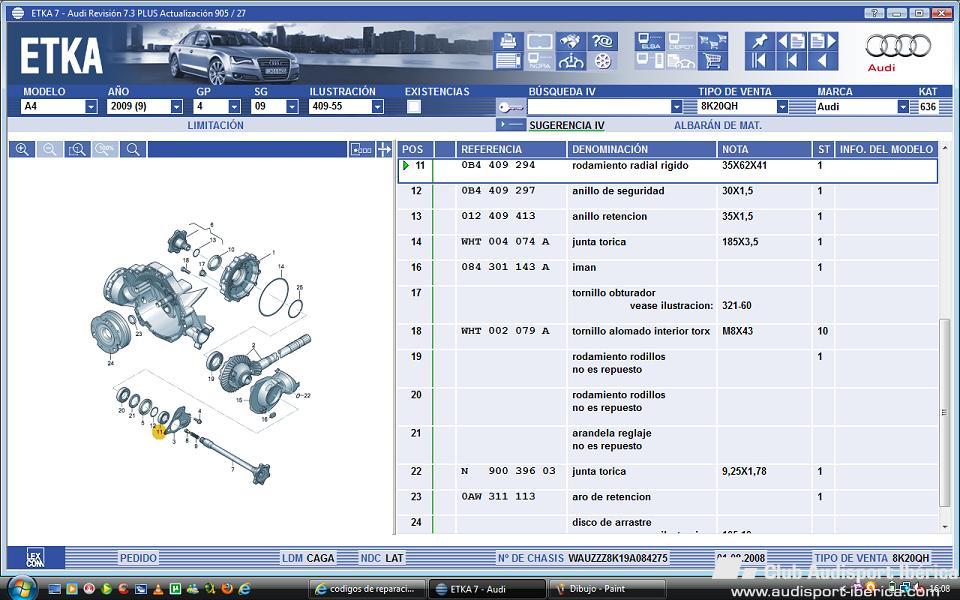Click the Pedido button in status bar
Viewport: 960px width, 600px height.
click(x=138, y=558)
